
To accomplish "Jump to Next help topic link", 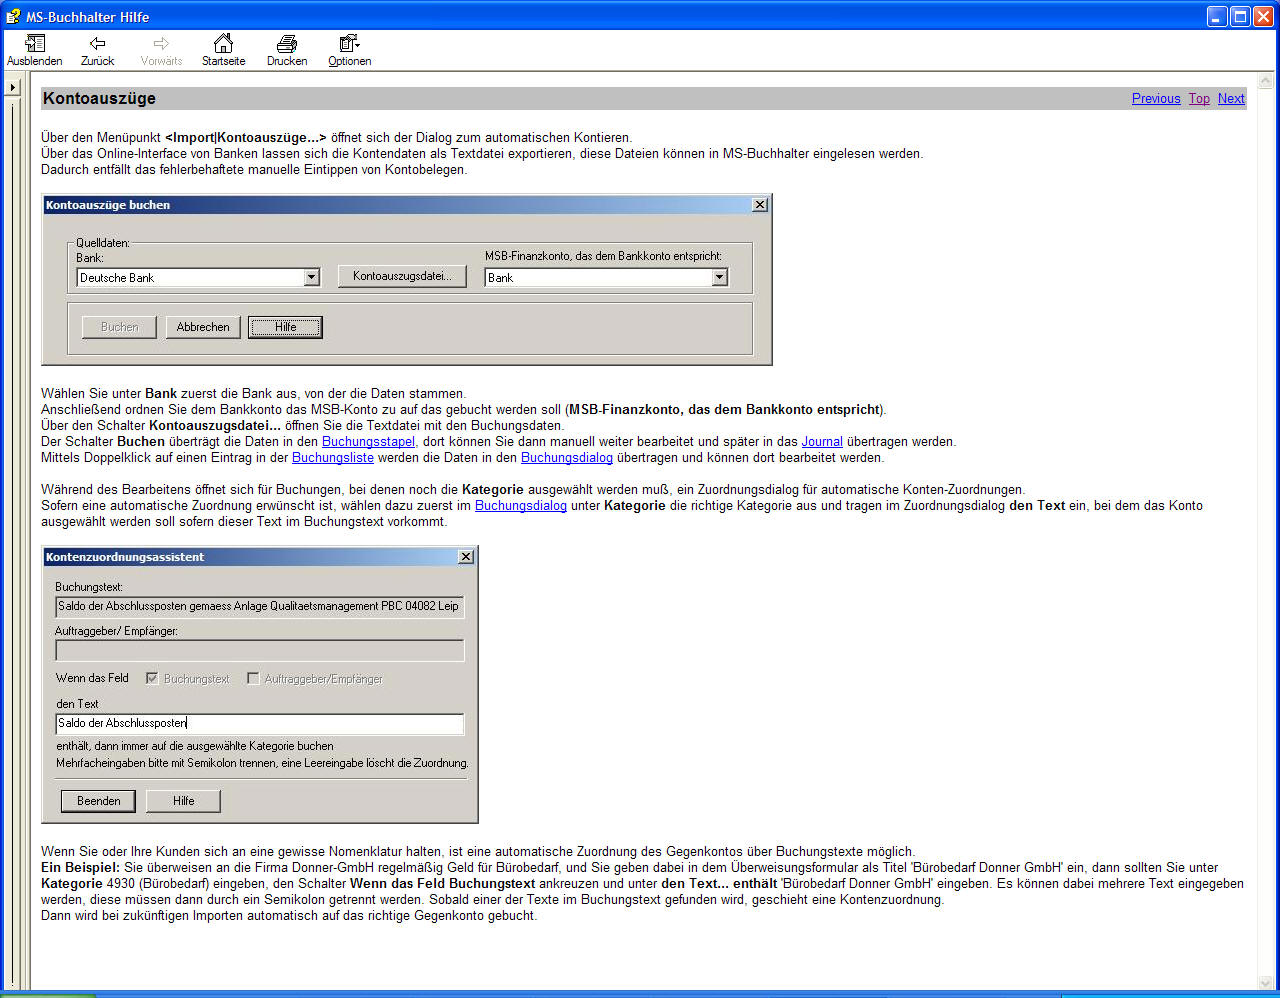I will point(1231,98).
